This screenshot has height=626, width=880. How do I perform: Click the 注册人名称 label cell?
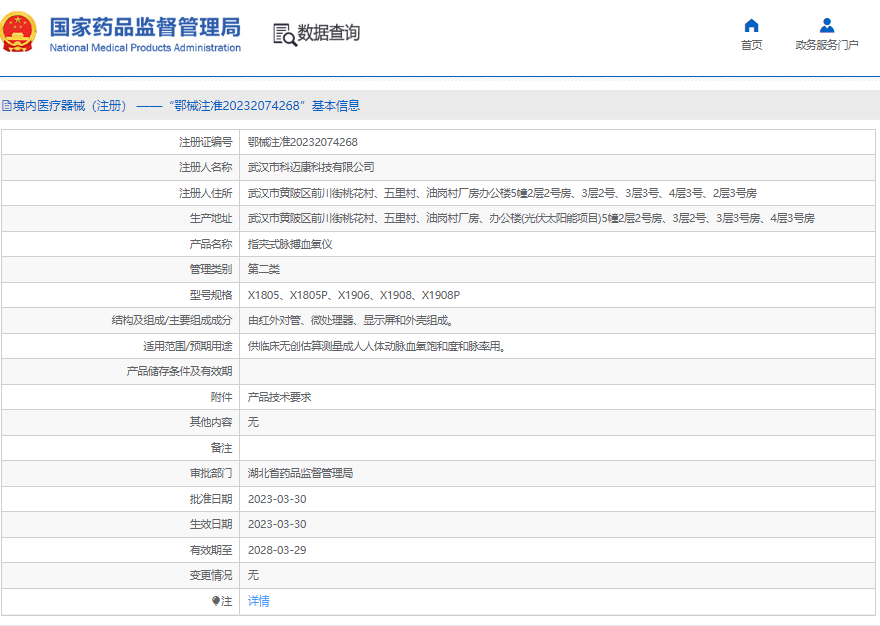(121, 167)
